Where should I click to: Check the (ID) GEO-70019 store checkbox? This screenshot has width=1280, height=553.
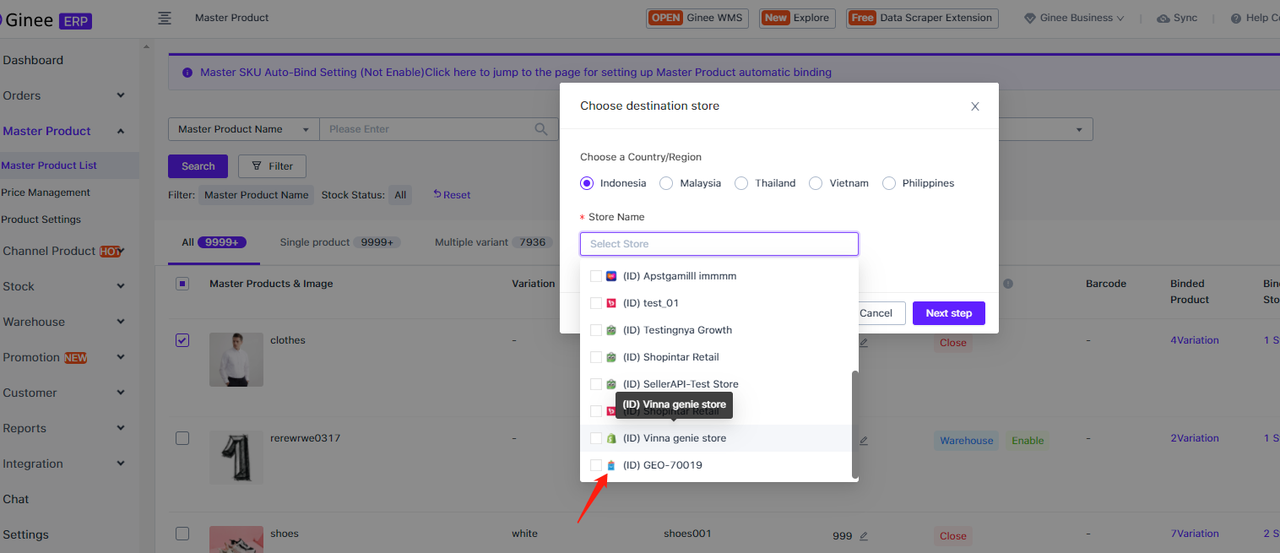pyautogui.click(x=596, y=465)
